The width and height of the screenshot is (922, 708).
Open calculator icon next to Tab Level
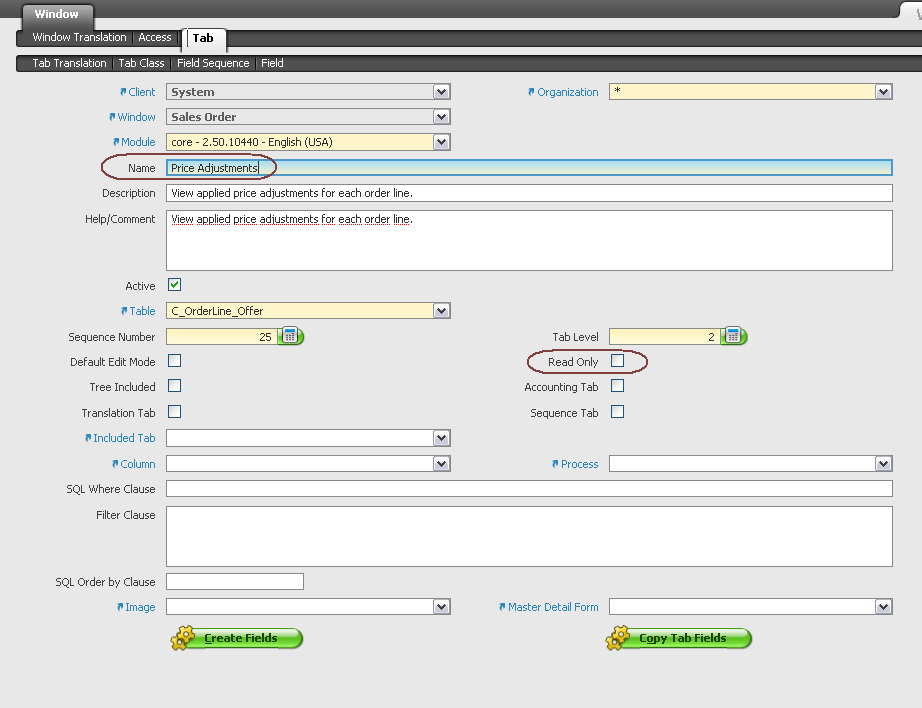pos(733,336)
